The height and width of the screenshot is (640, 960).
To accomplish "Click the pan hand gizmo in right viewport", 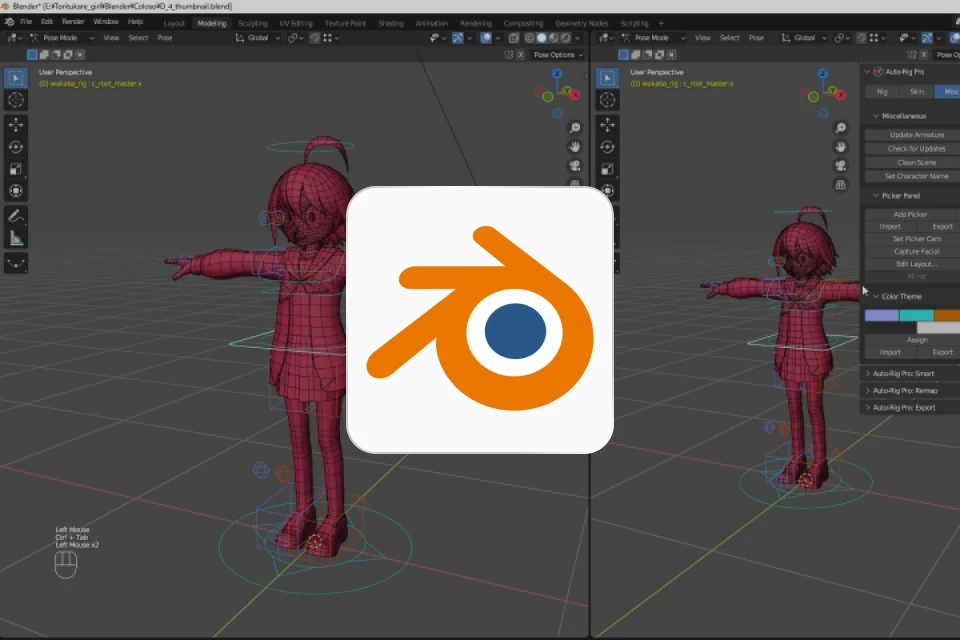I will 841,146.
